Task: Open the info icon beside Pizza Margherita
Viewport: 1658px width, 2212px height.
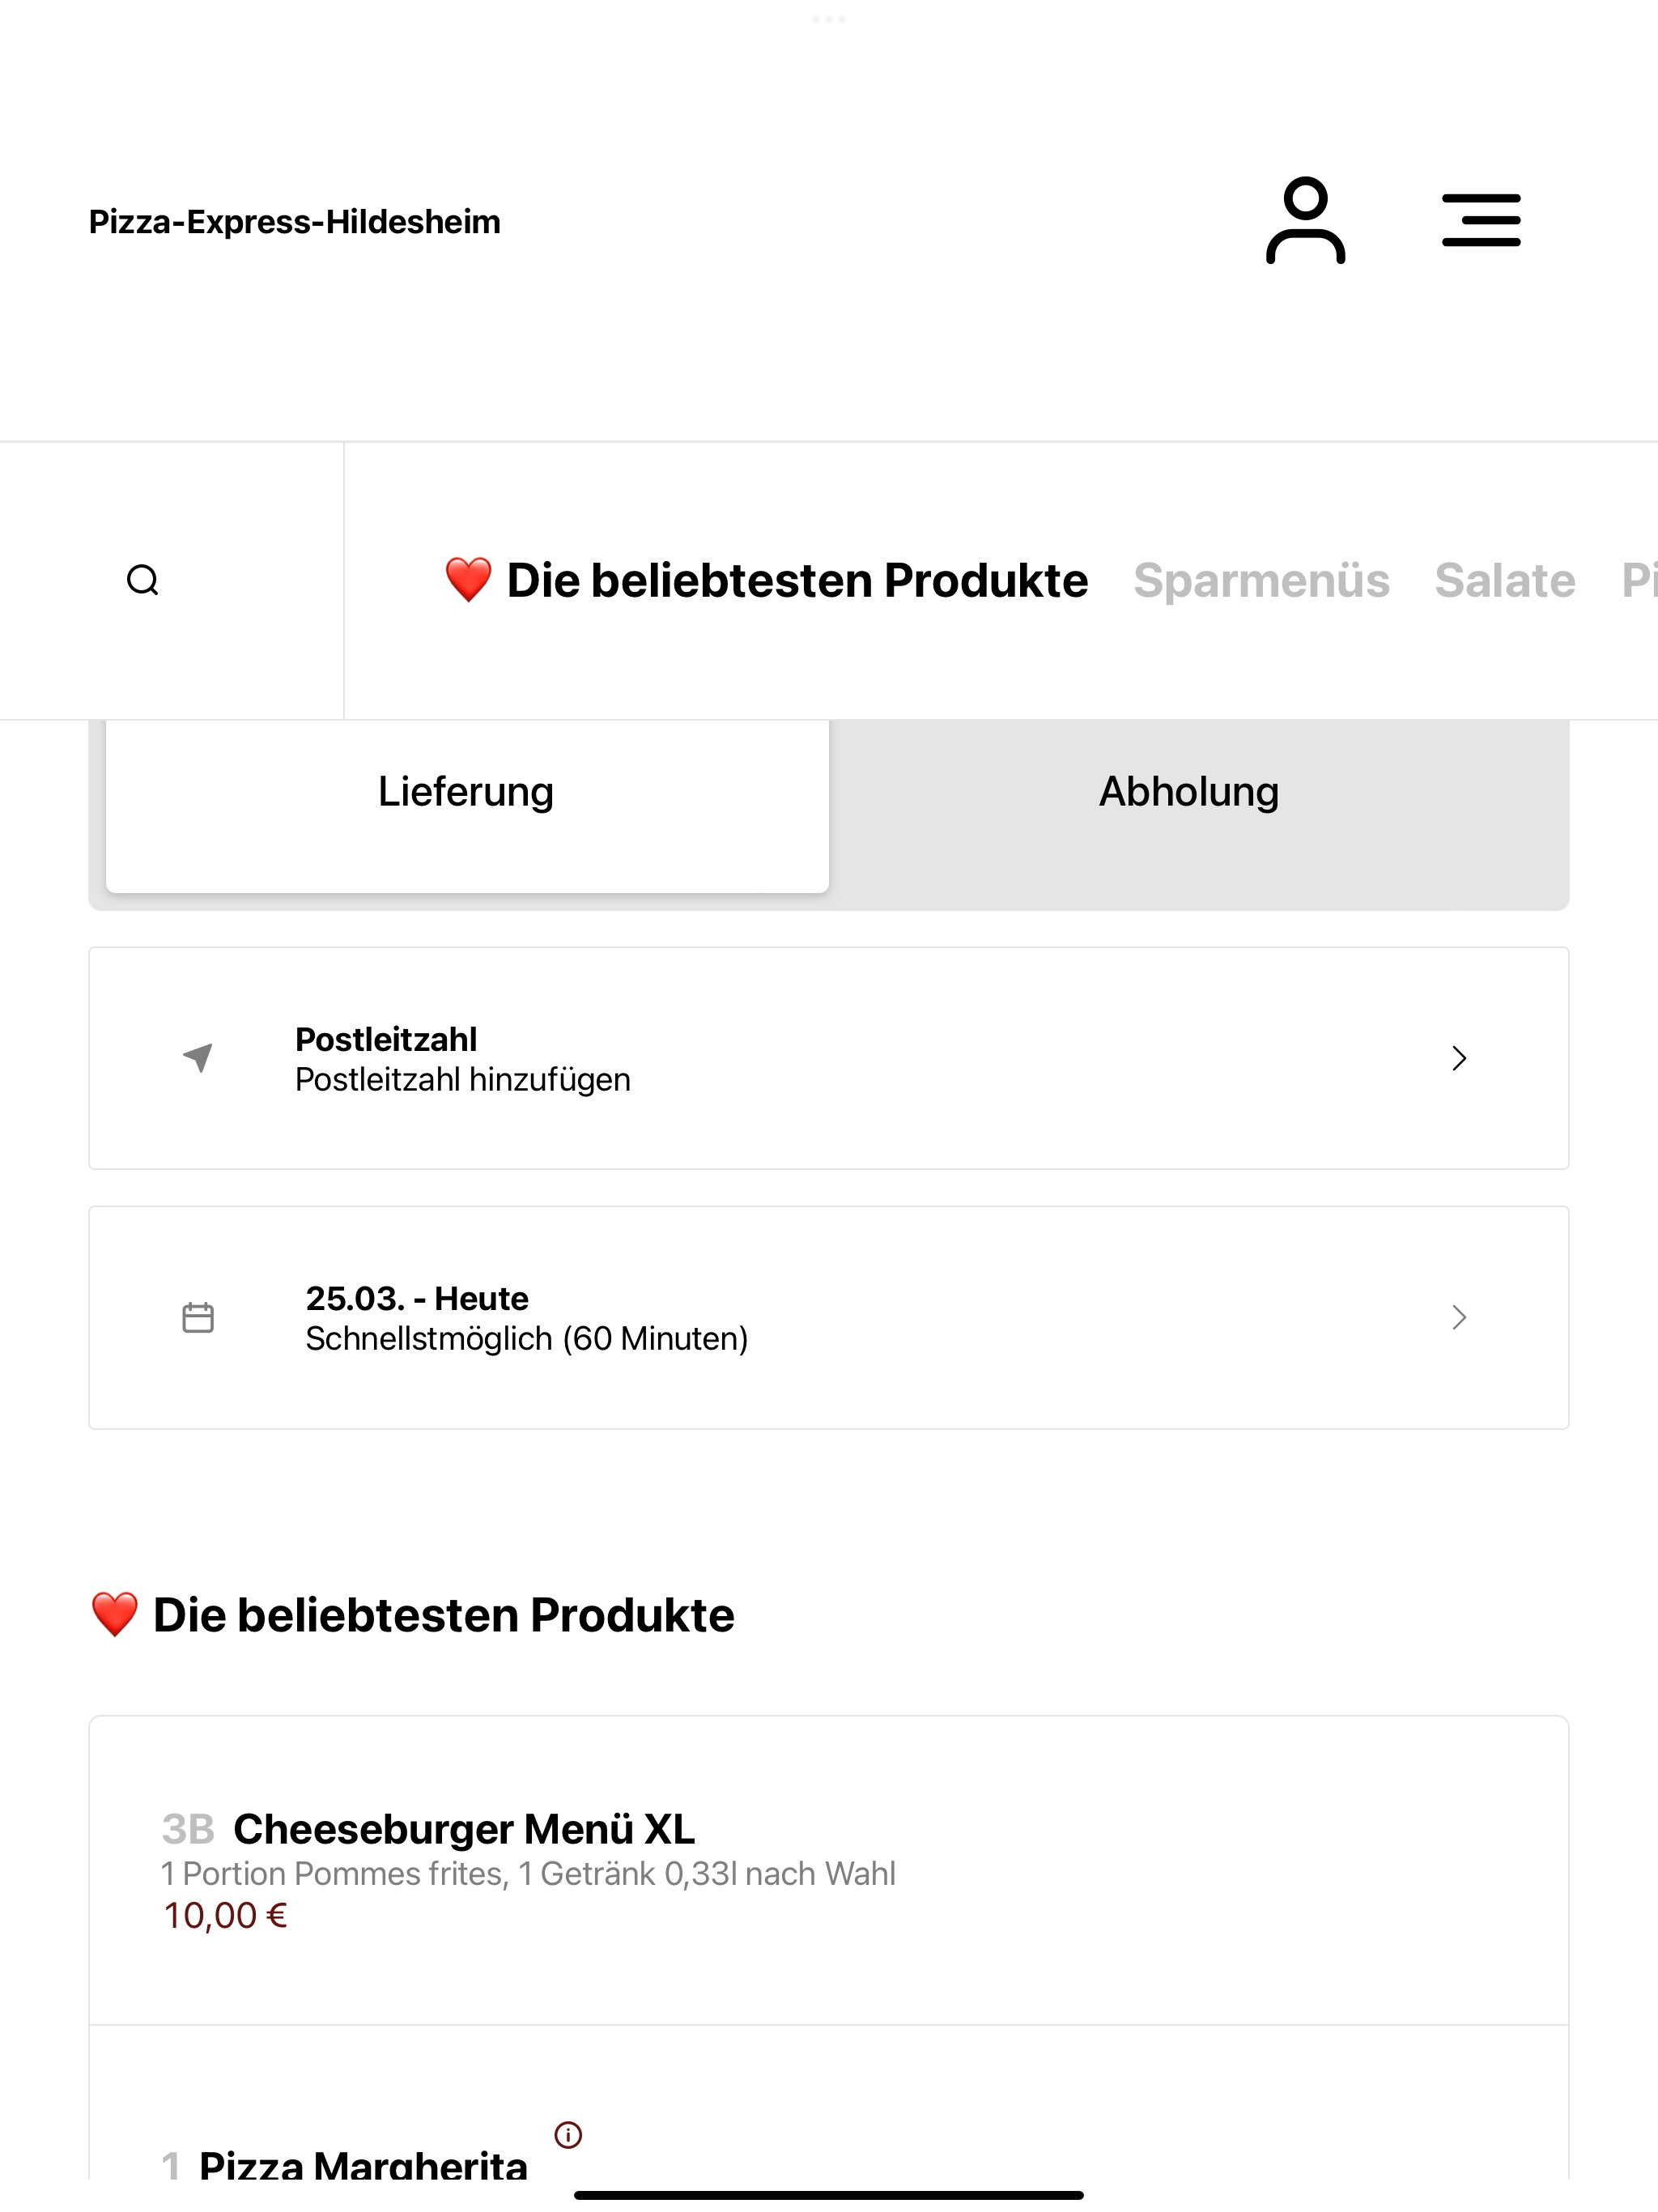Action: [568, 2135]
